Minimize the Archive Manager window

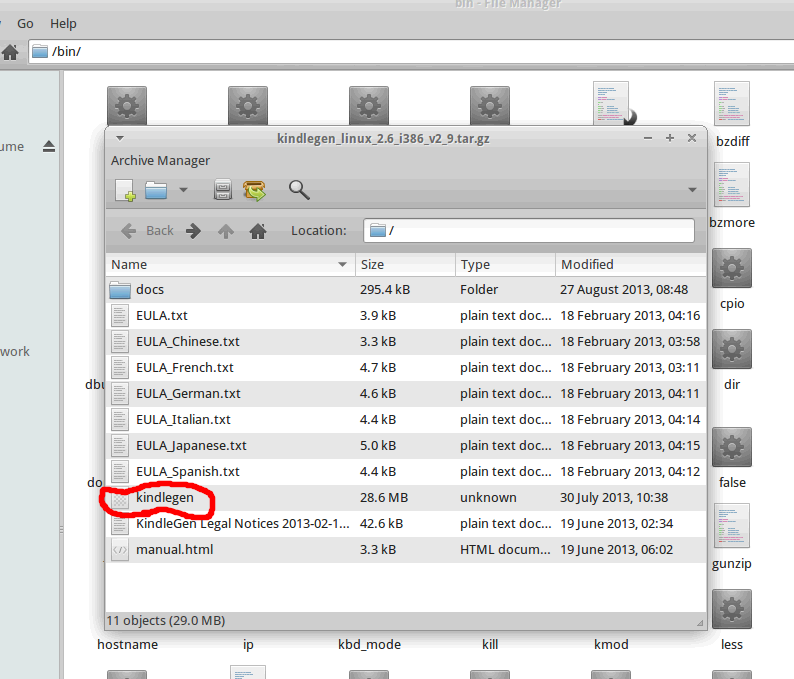(648, 138)
